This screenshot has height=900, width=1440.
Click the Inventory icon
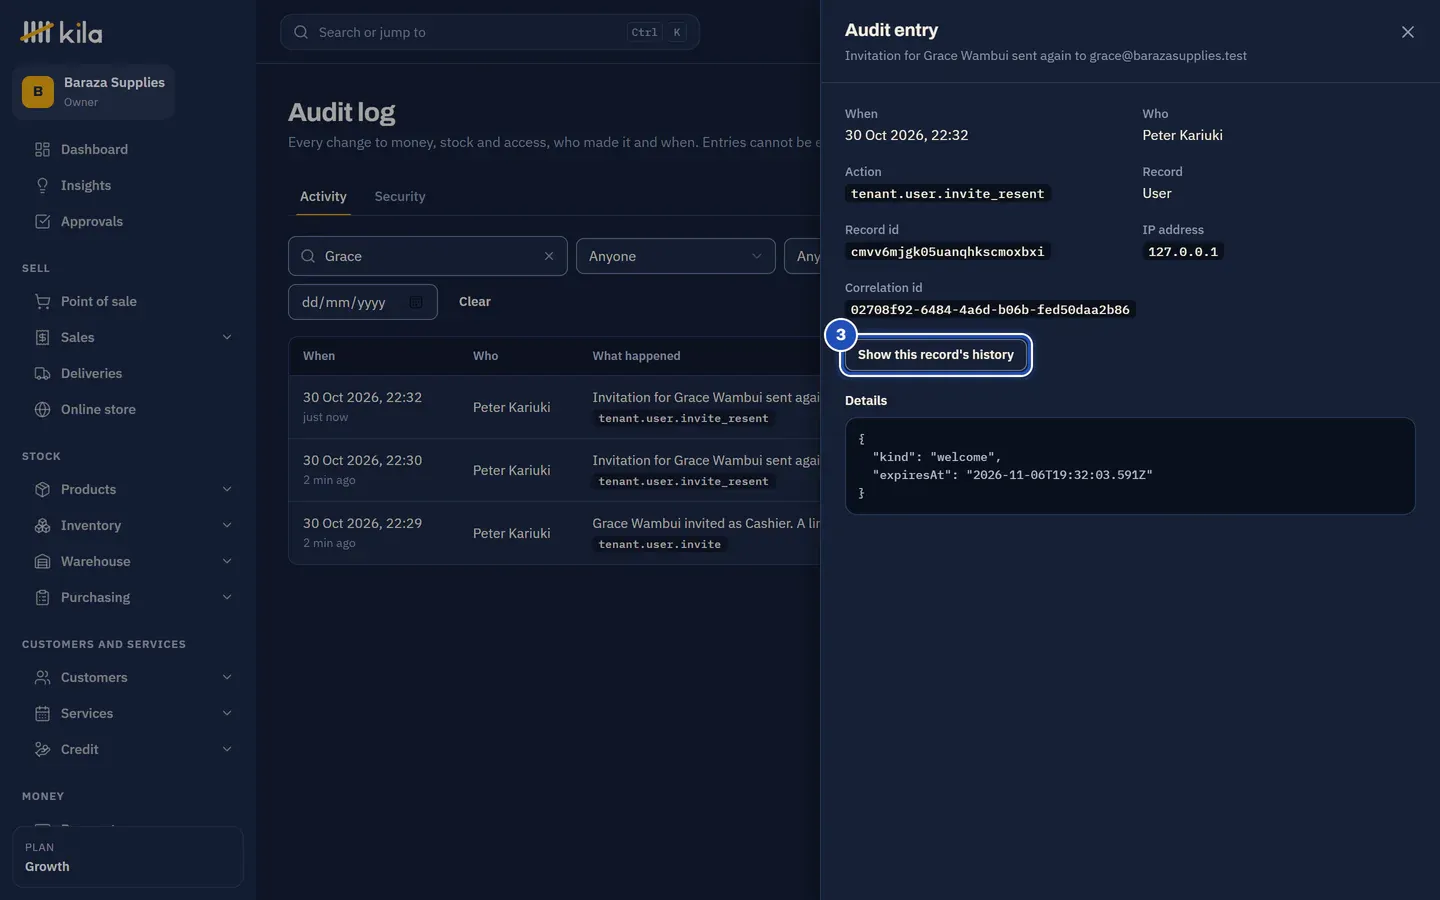pyautogui.click(x=42, y=525)
